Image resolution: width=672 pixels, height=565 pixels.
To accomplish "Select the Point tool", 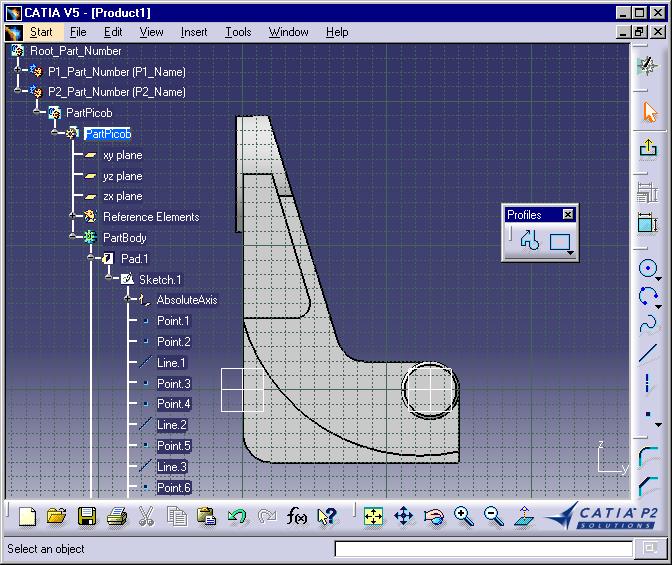I will coord(648,414).
